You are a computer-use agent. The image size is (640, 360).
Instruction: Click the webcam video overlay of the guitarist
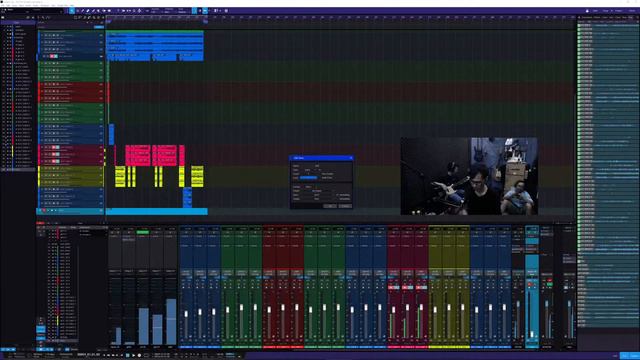point(469,176)
